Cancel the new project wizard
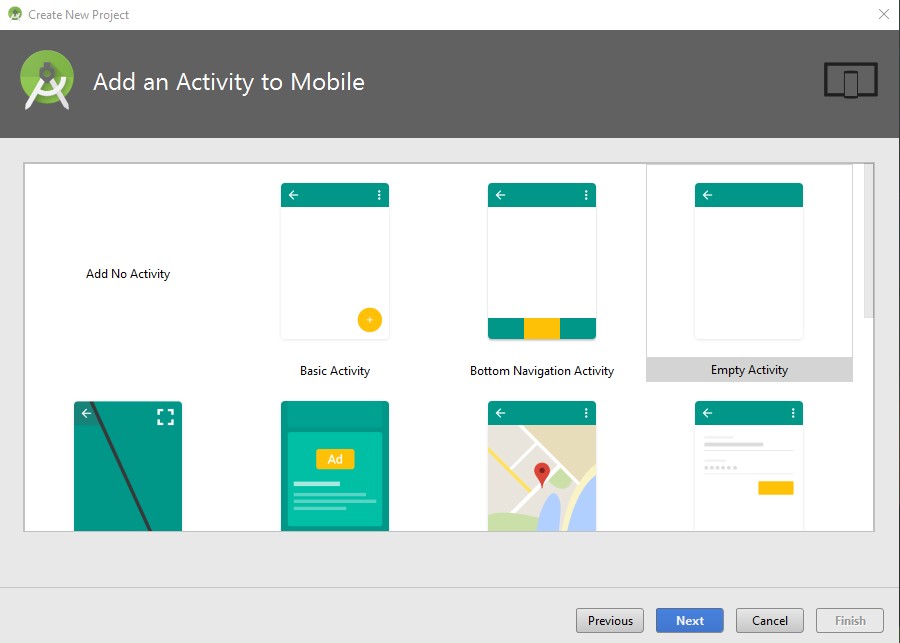The image size is (900, 643). (x=770, y=621)
